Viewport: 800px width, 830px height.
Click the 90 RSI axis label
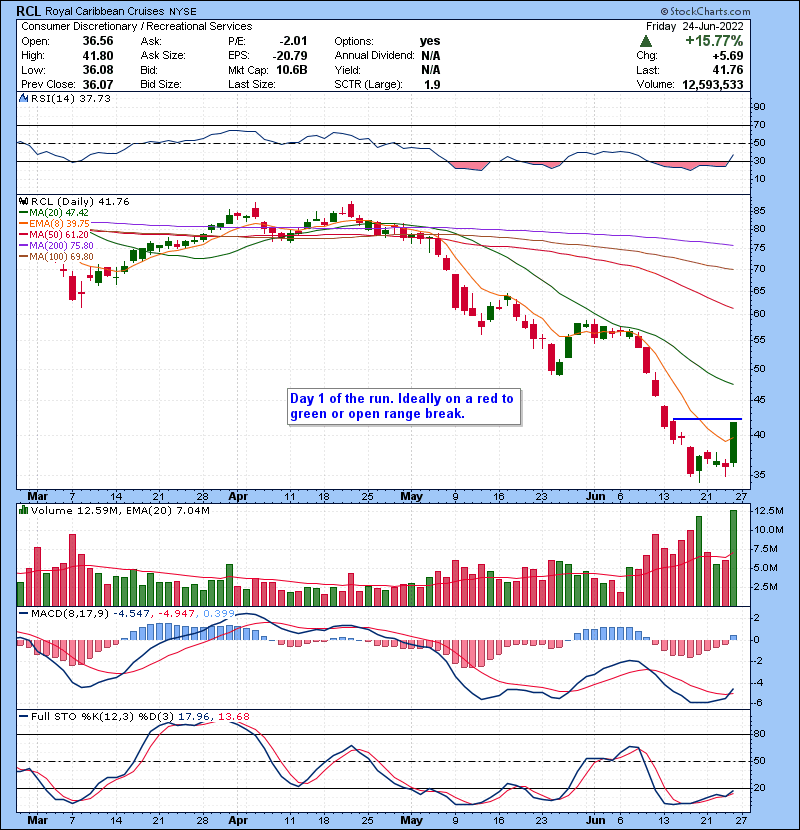point(759,107)
